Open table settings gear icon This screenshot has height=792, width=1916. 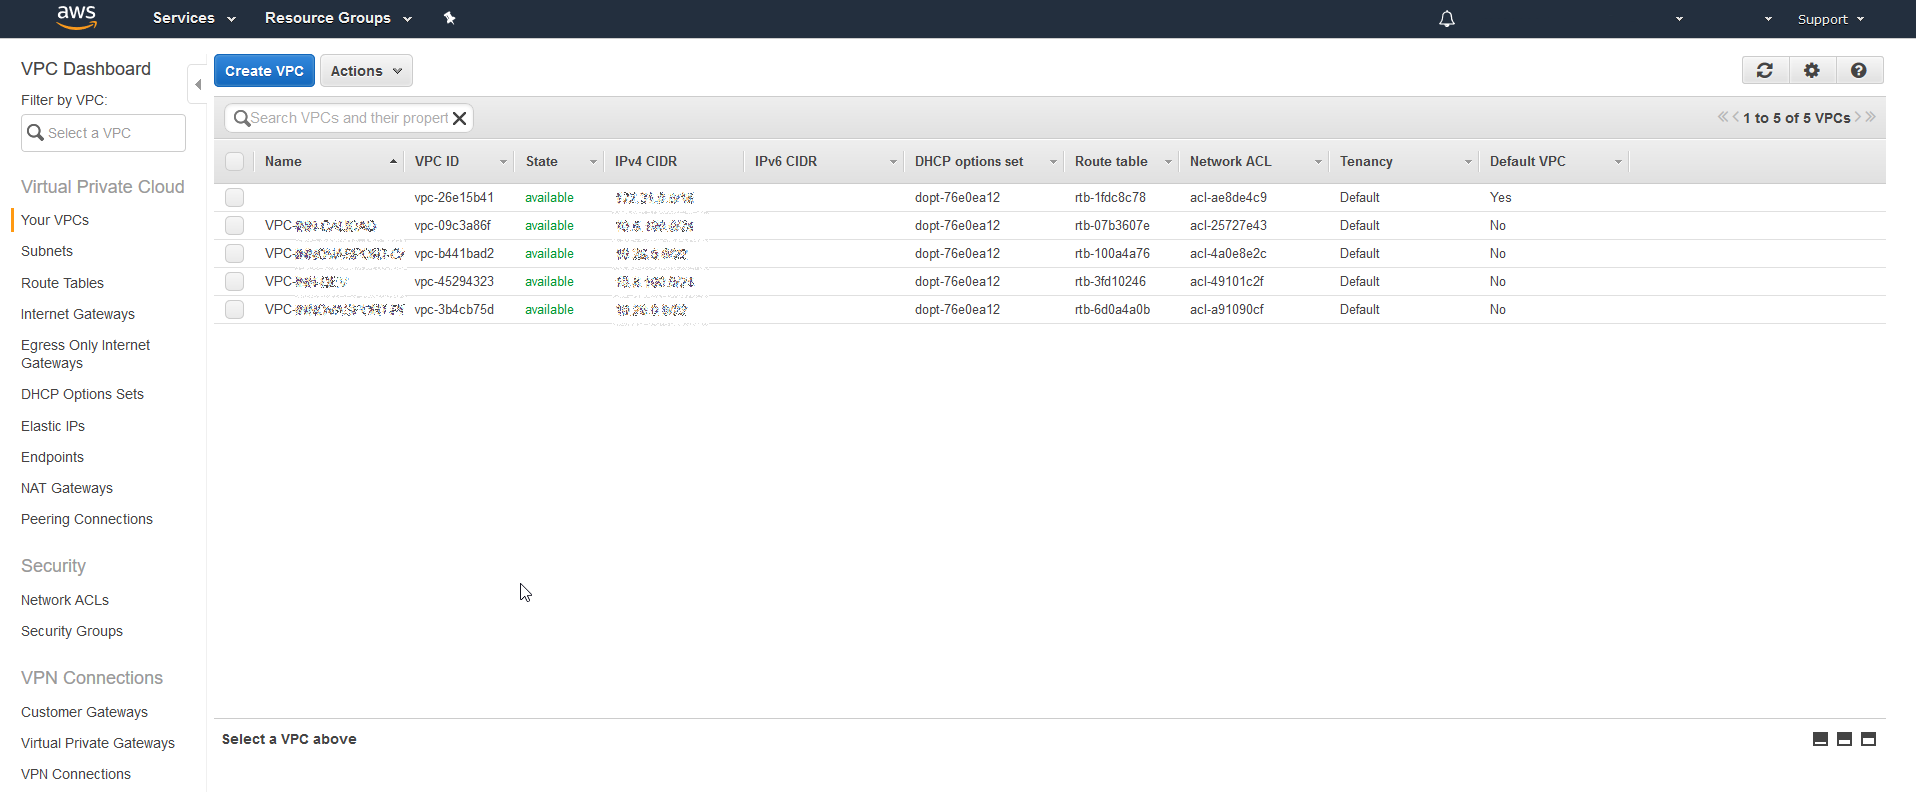click(1811, 70)
